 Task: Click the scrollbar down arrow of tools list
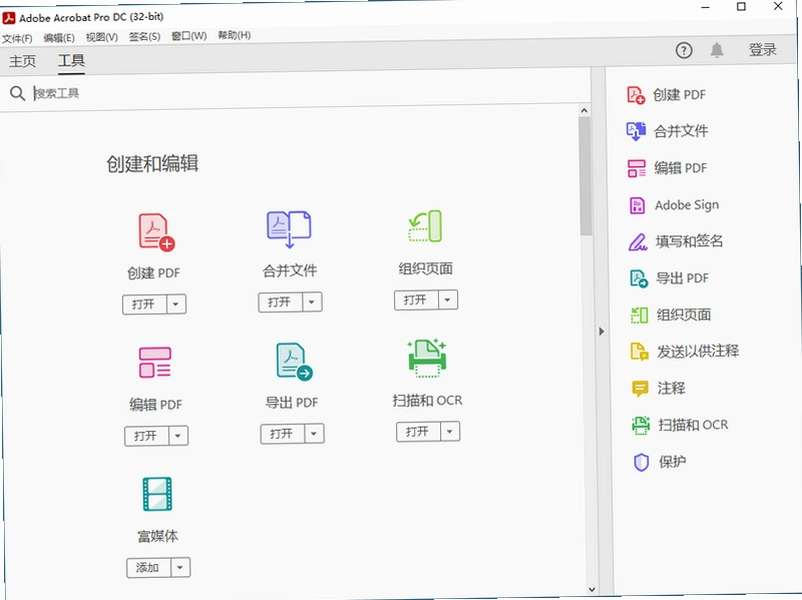point(592,590)
